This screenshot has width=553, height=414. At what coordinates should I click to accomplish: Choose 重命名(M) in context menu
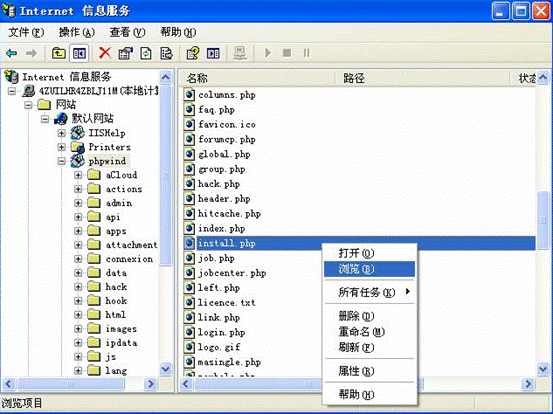369,331
